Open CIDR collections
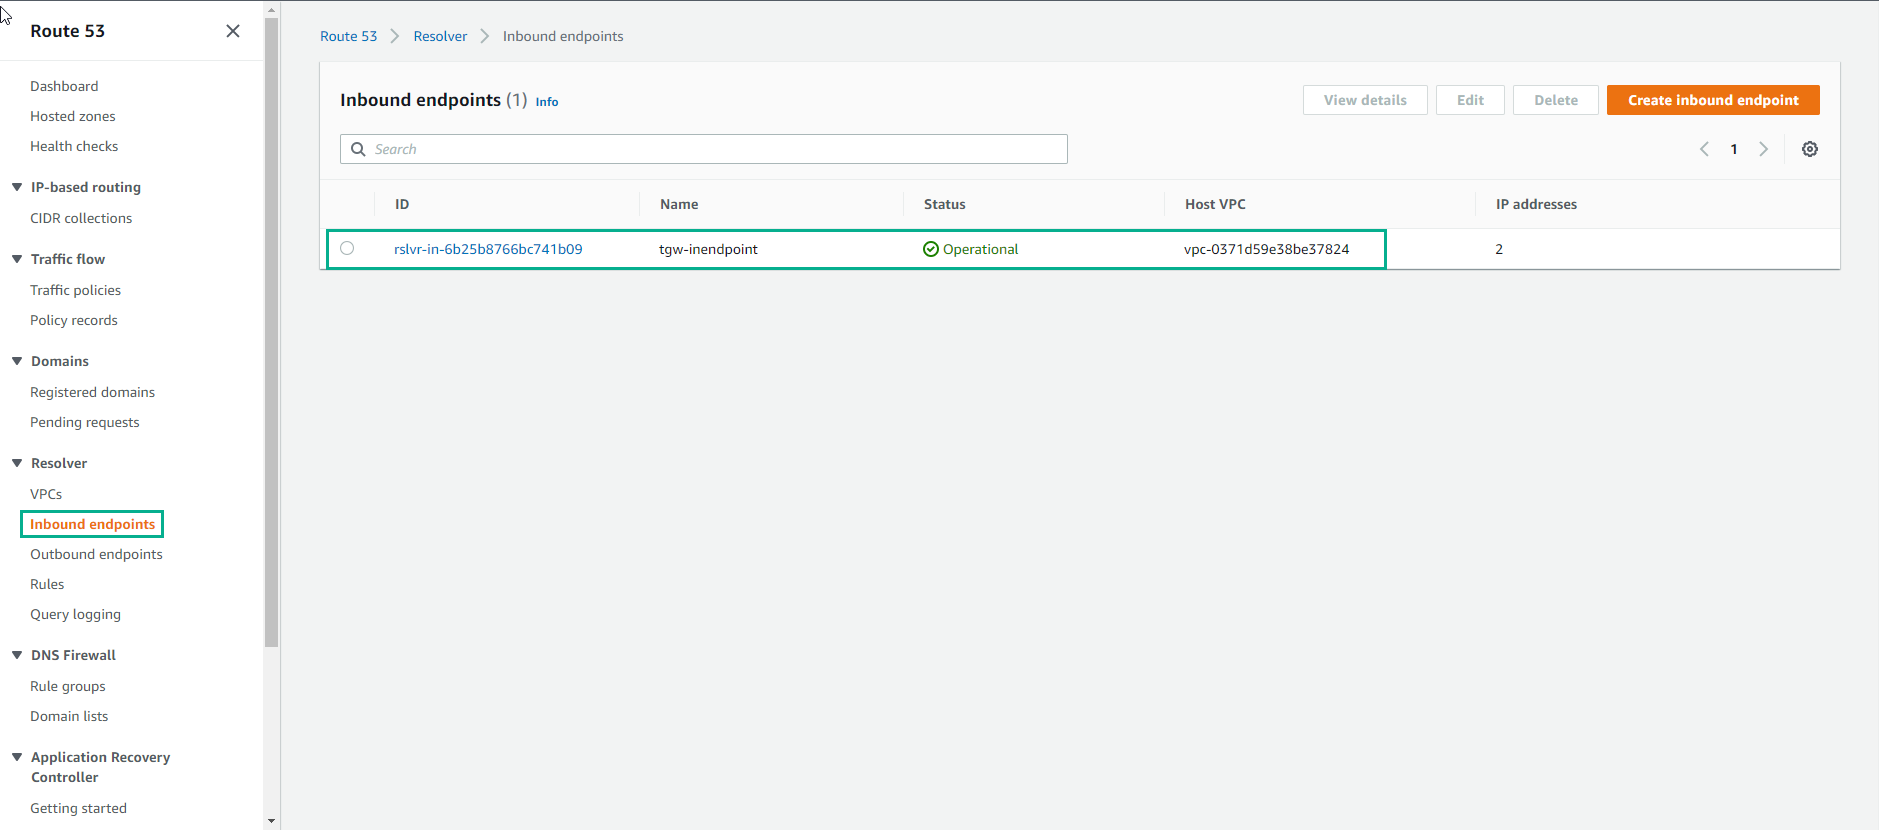Screen dimensions: 1879x830 [x=81, y=218]
